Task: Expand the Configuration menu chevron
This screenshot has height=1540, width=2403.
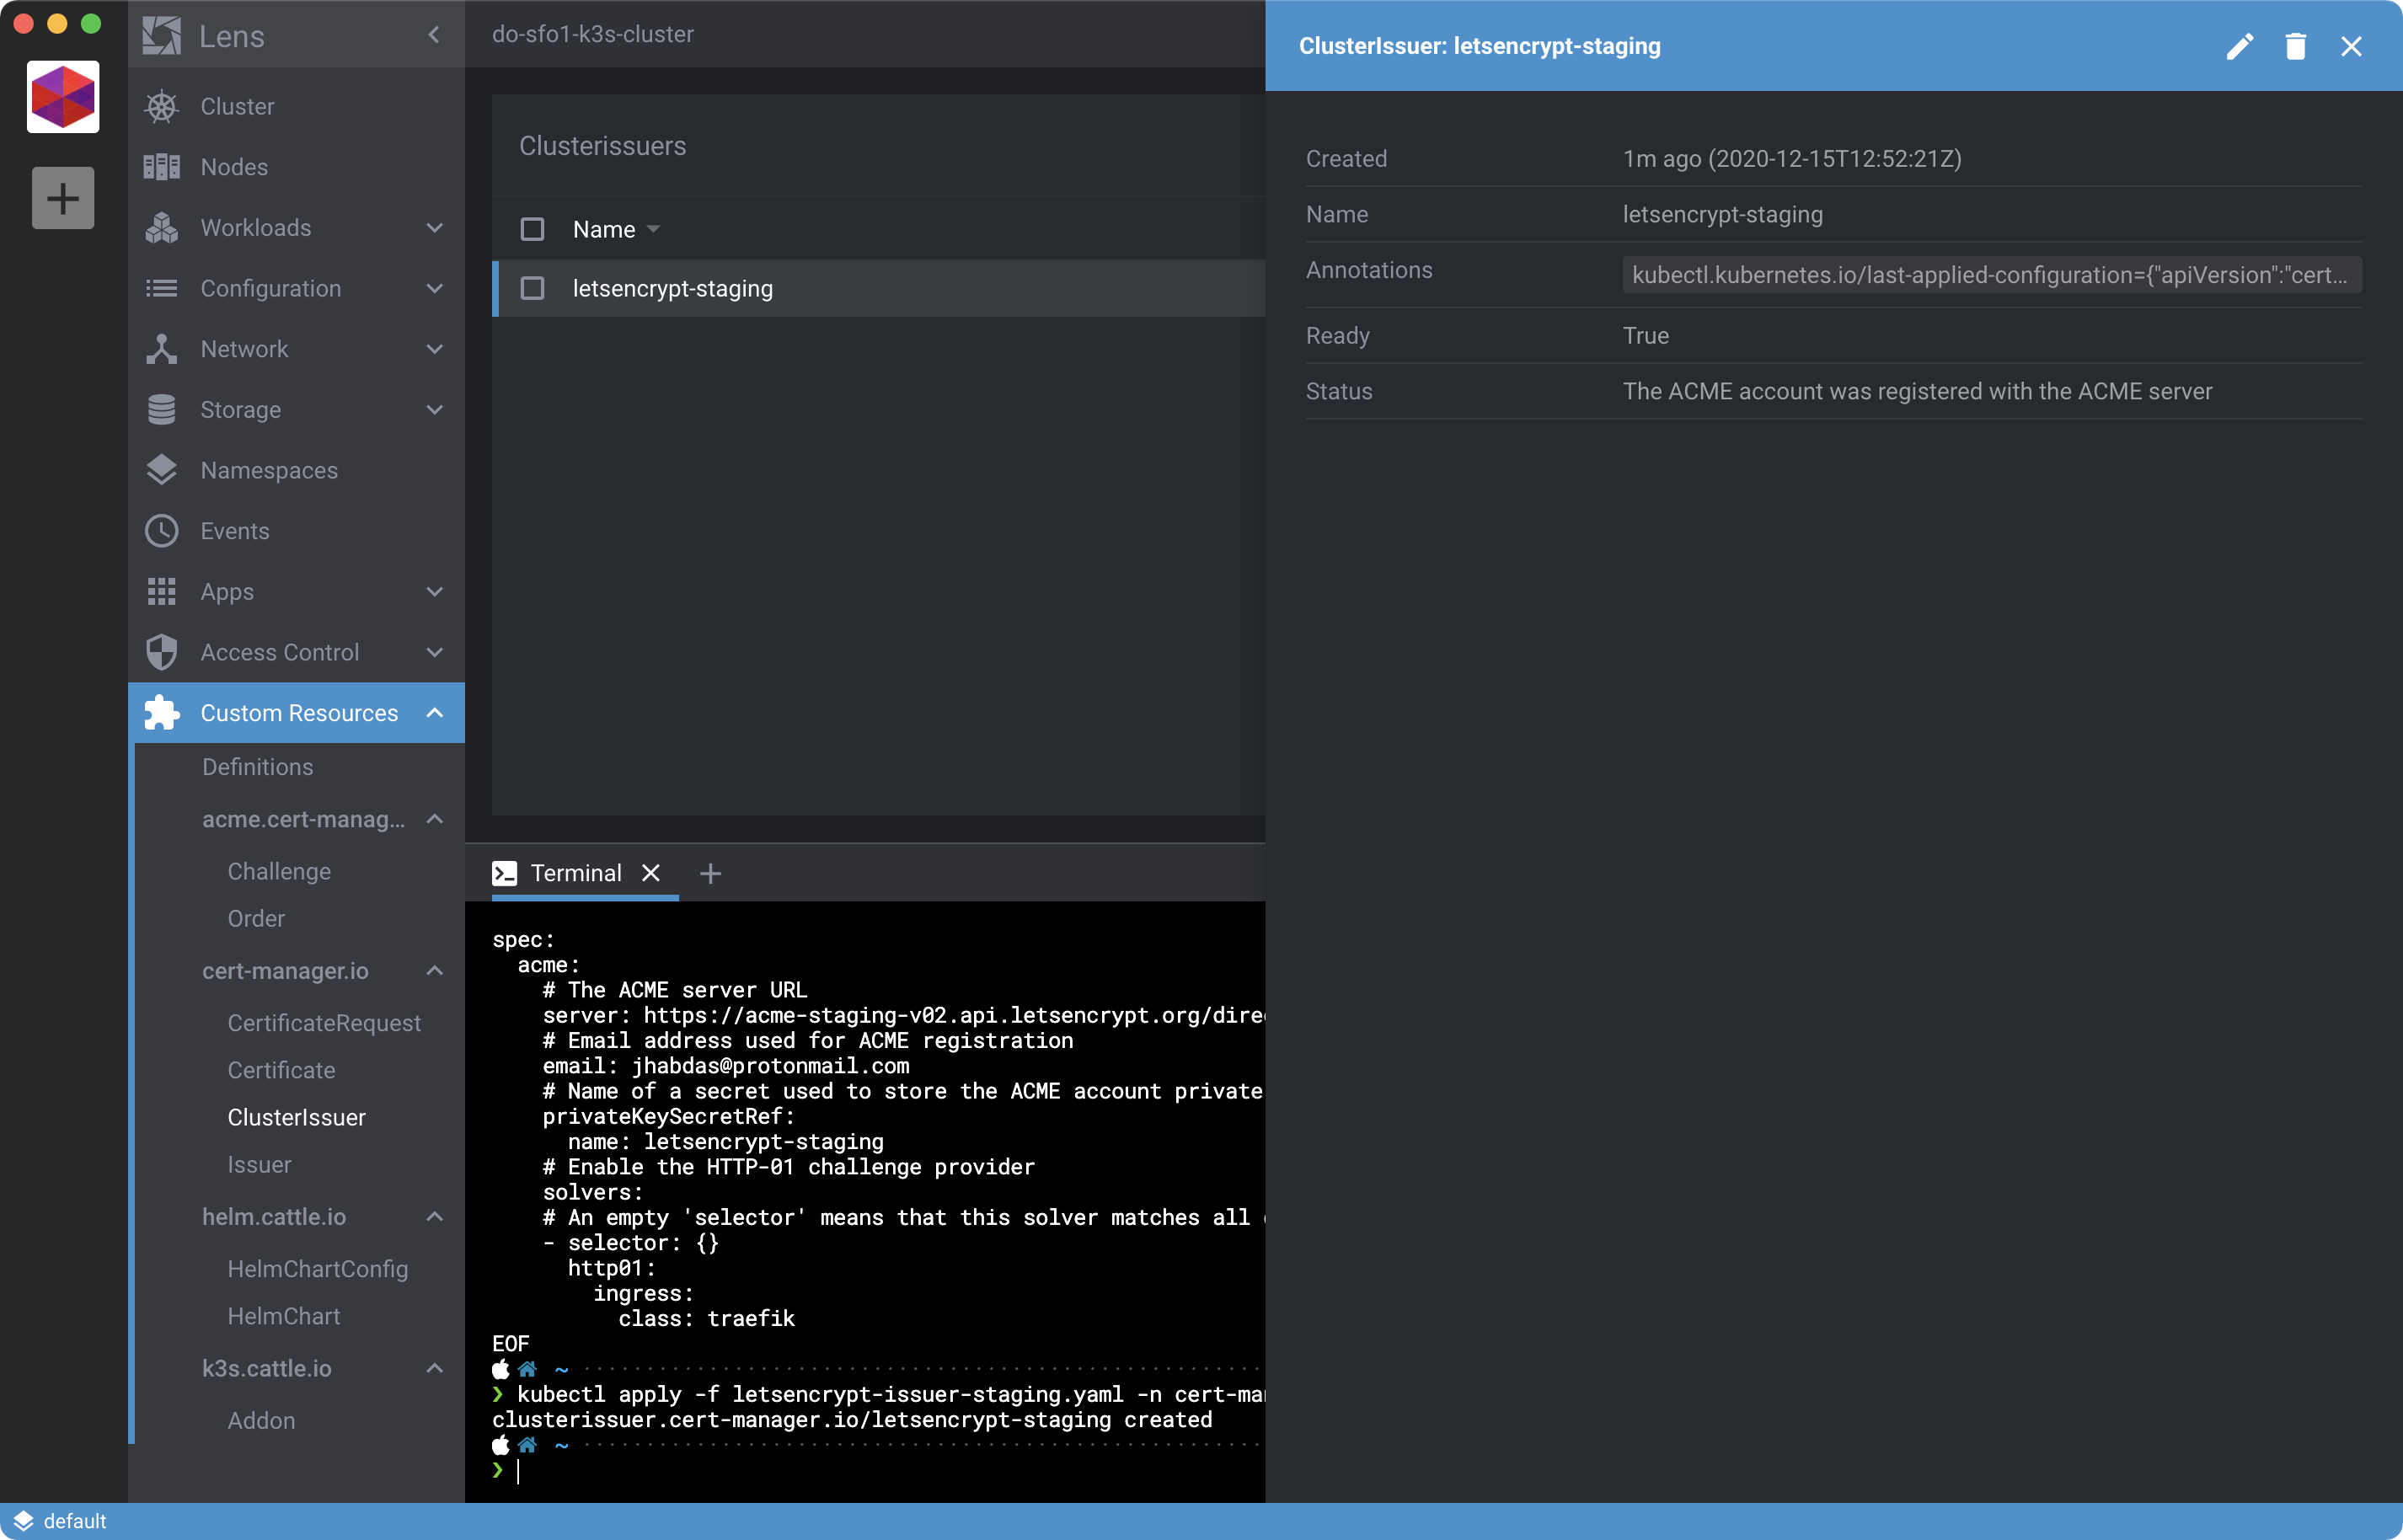Action: coord(434,288)
